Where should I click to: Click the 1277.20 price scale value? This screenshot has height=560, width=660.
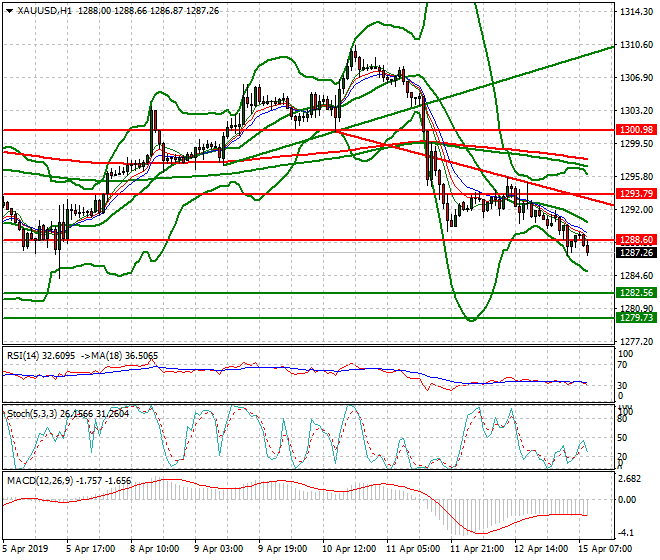(636, 341)
